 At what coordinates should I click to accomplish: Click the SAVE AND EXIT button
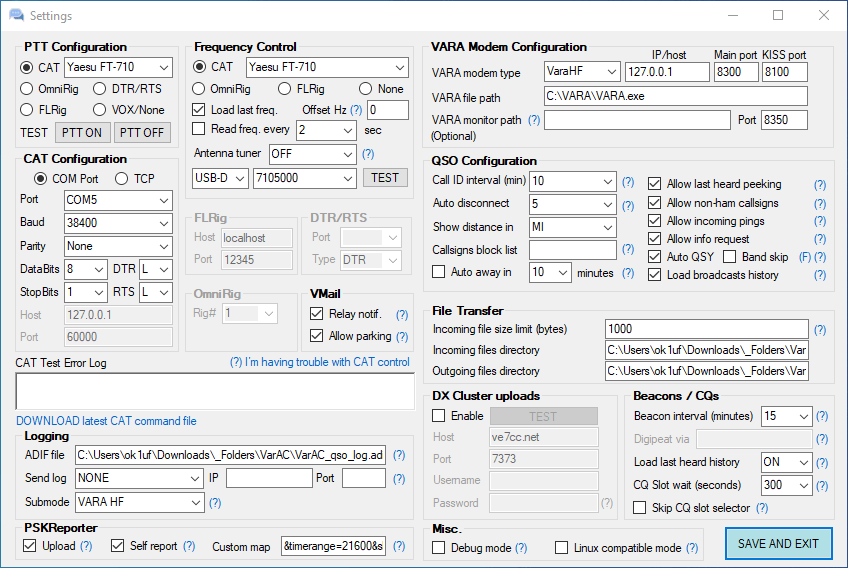777,544
